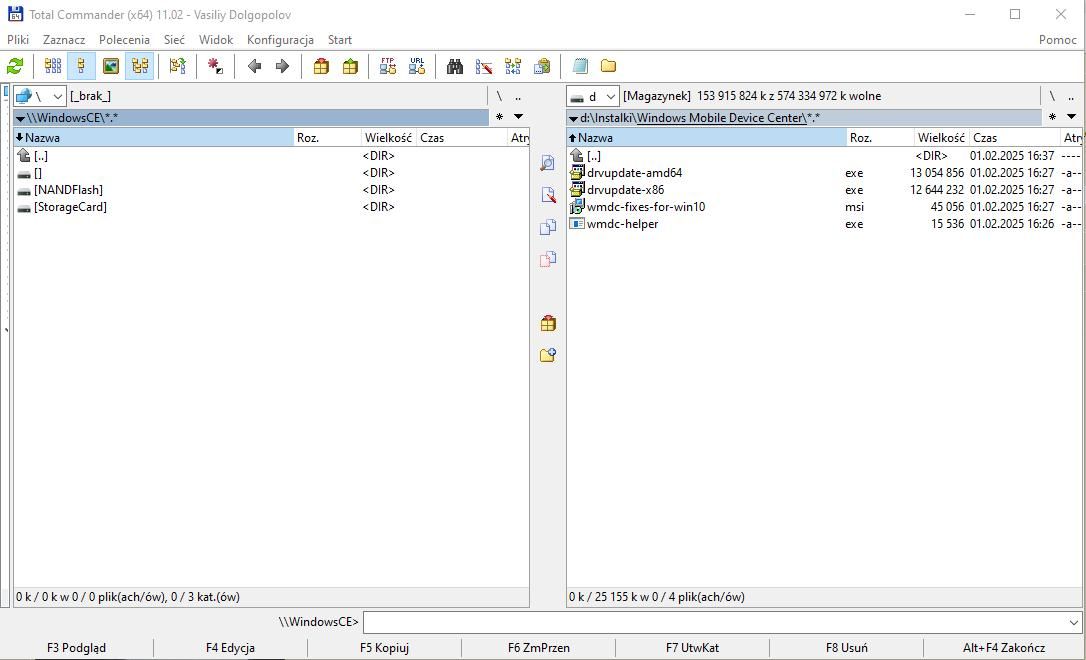This screenshot has width=1086, height=660.
Task: Open the Polecenia menu
Action: point(124,40)
